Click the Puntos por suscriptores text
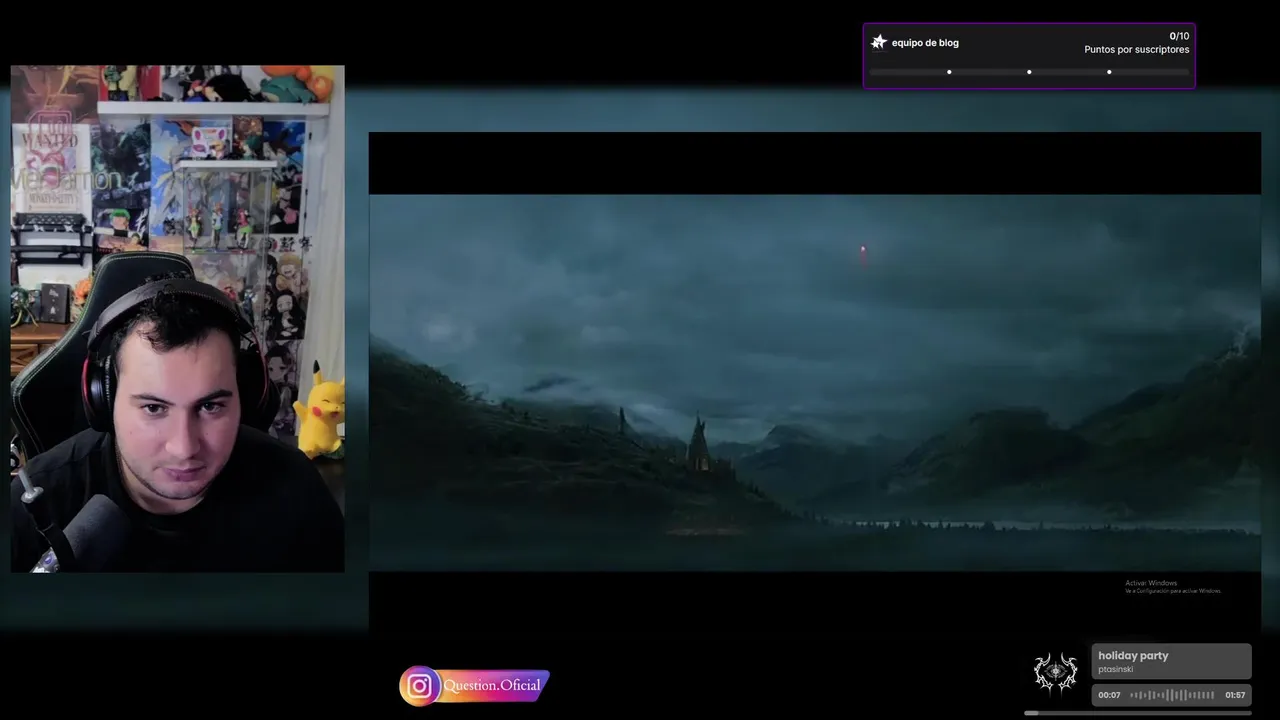This screenshot has height=720, width=1280. point(1137,50)
